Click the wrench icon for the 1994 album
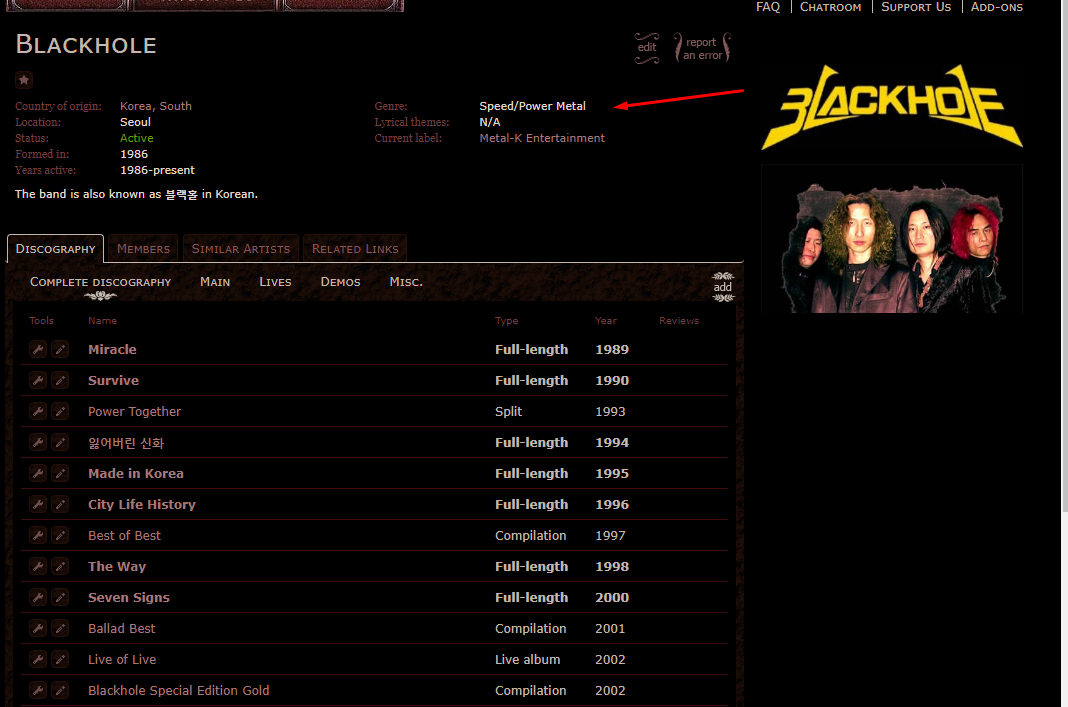This screenshot has height=707, width=1068. pyautogui.click(x=38, y=443)
